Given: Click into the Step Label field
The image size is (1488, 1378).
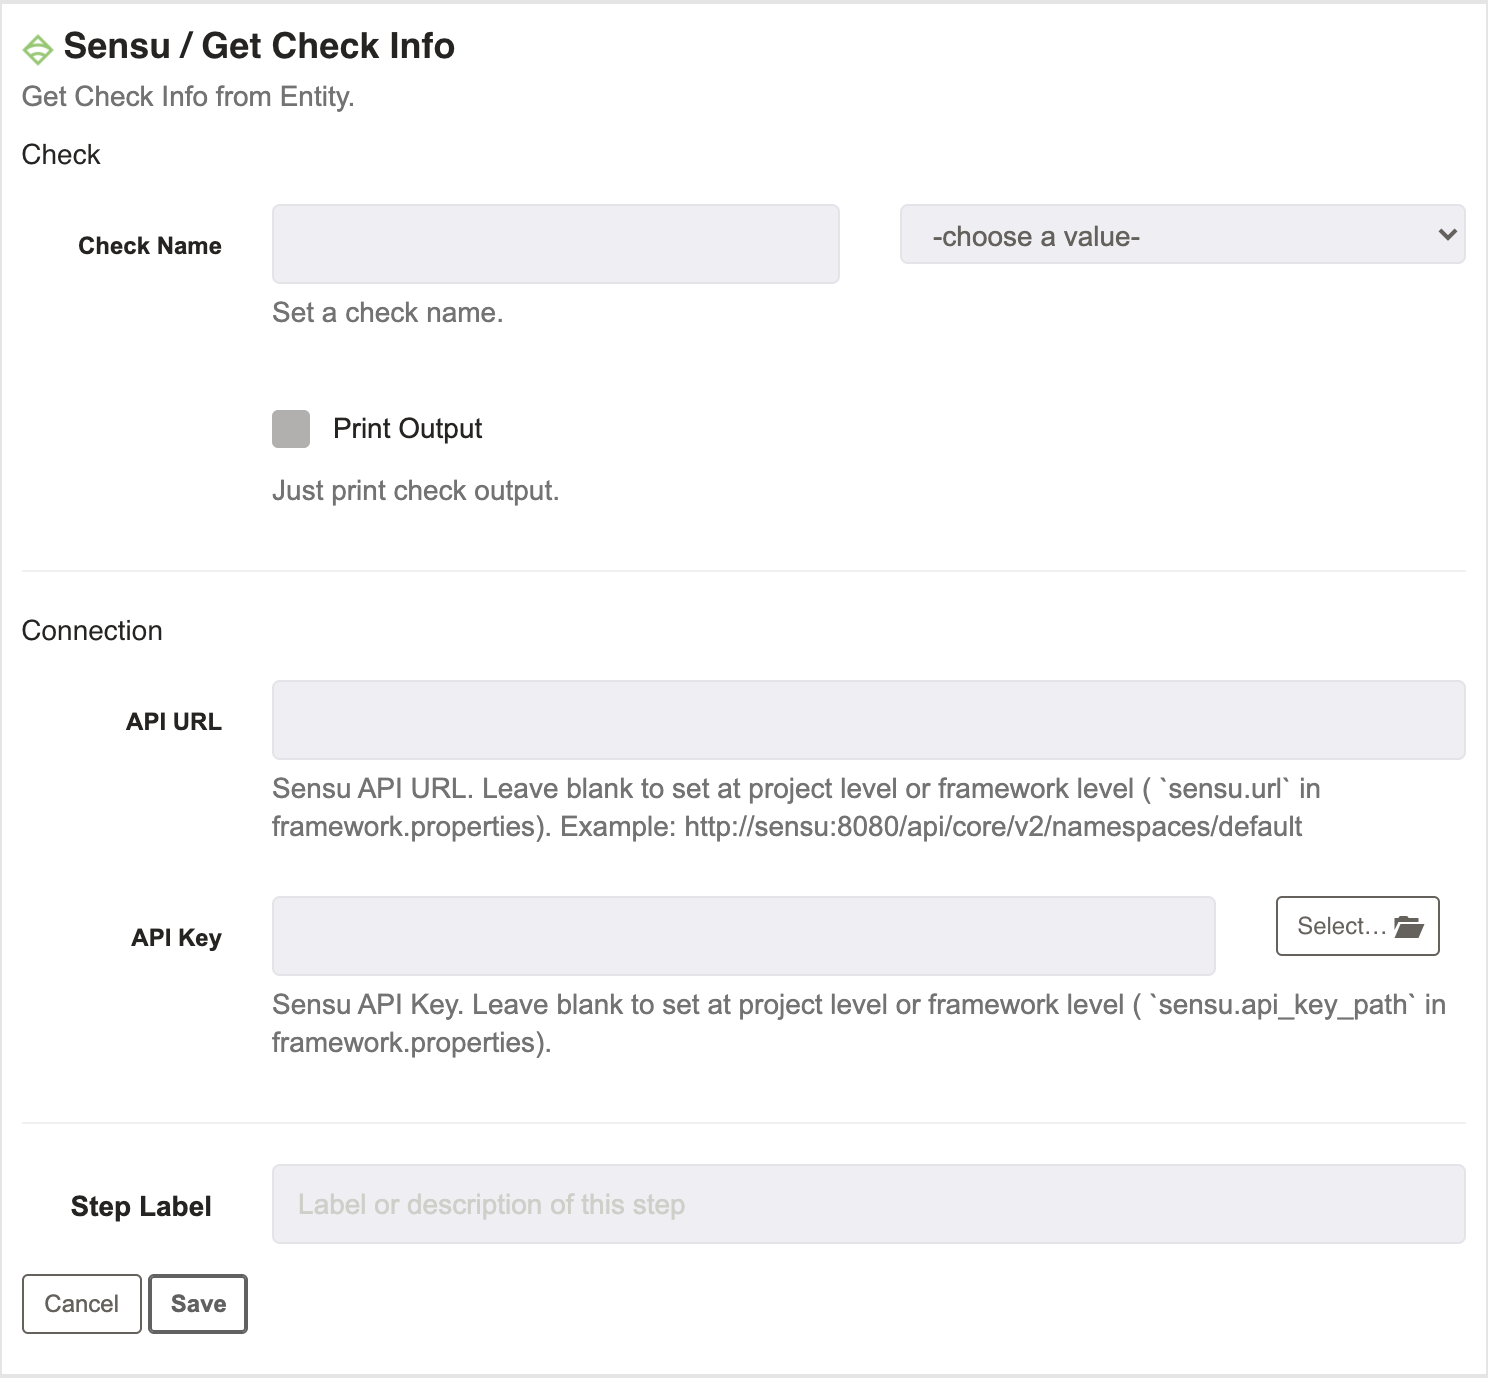Looking at the screenshot, I should pos(869,1204).
